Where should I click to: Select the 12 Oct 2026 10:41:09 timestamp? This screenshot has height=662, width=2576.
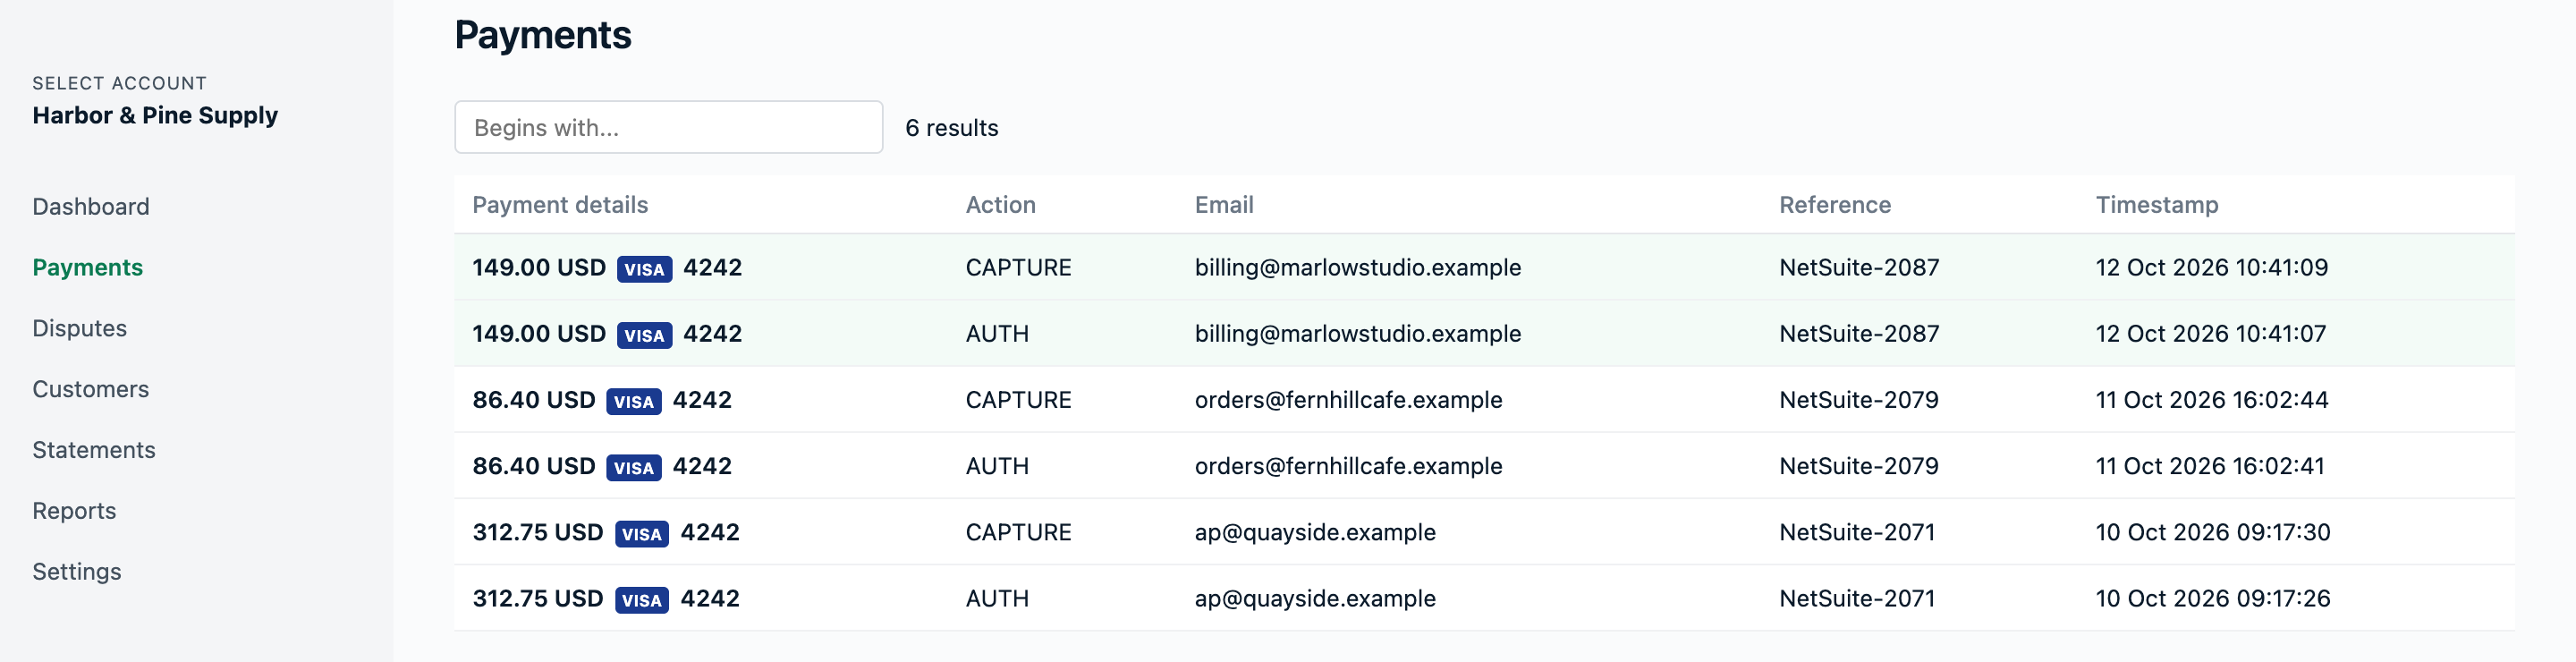coord(2212,267)
